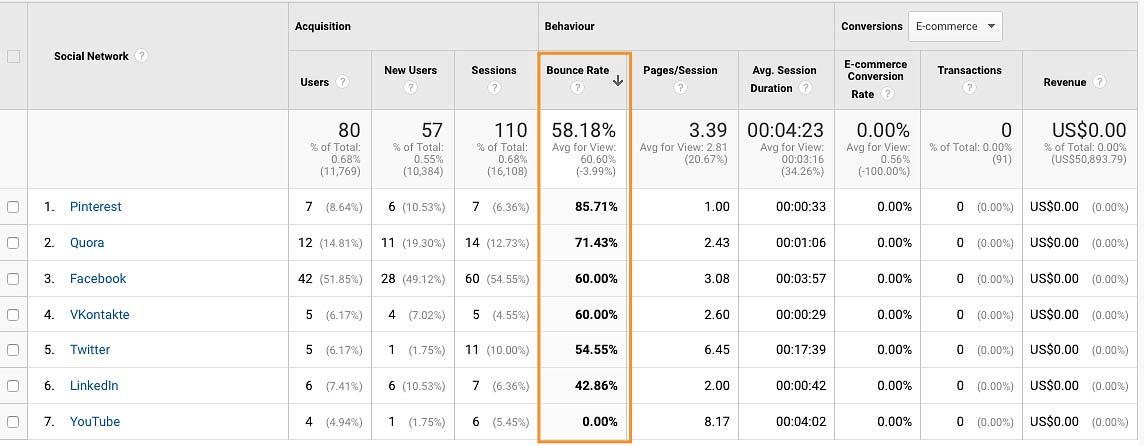Open help icon under Bounce Rate header
Viewport: 1144px width, 446px height.
click(x=577, y=88)
